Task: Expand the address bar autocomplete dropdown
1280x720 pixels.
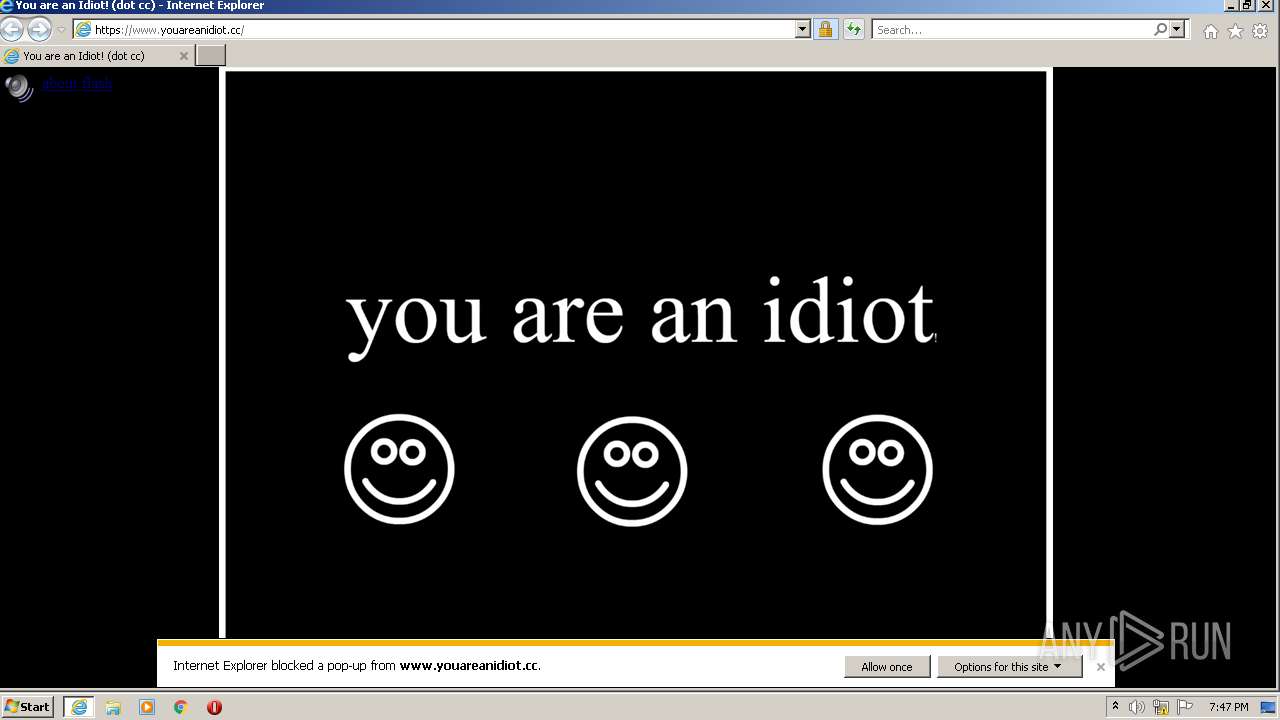Action: [x=802, y=29]
